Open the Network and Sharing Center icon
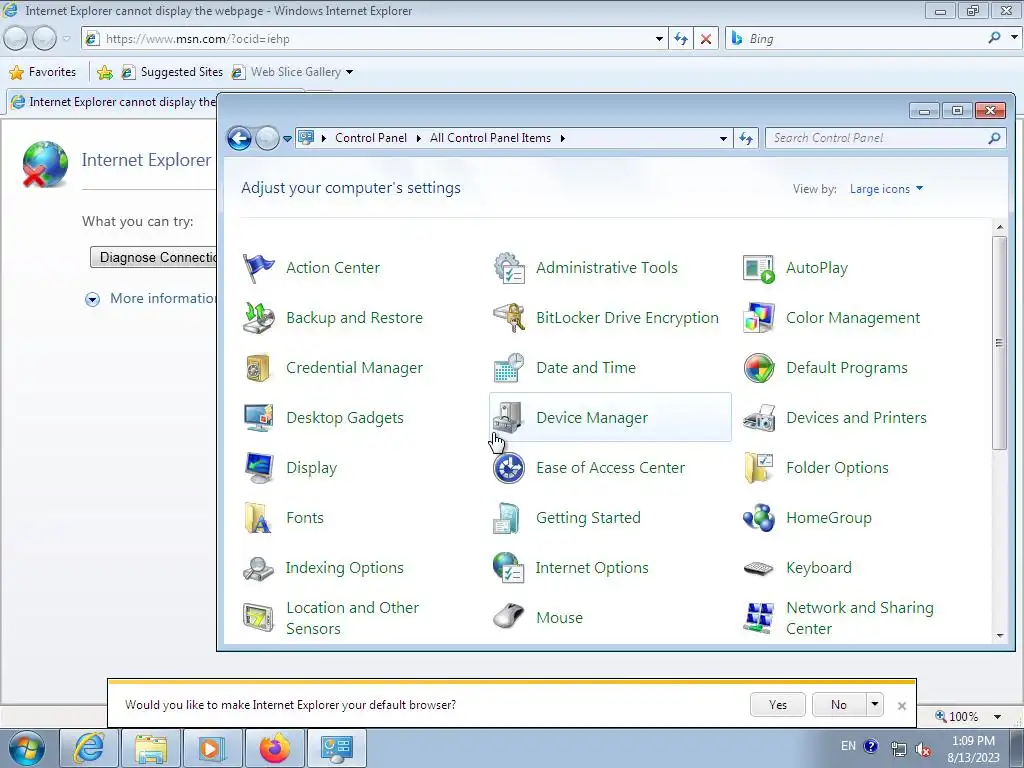This screenshot has width=1024, height=768. (759, 618)
